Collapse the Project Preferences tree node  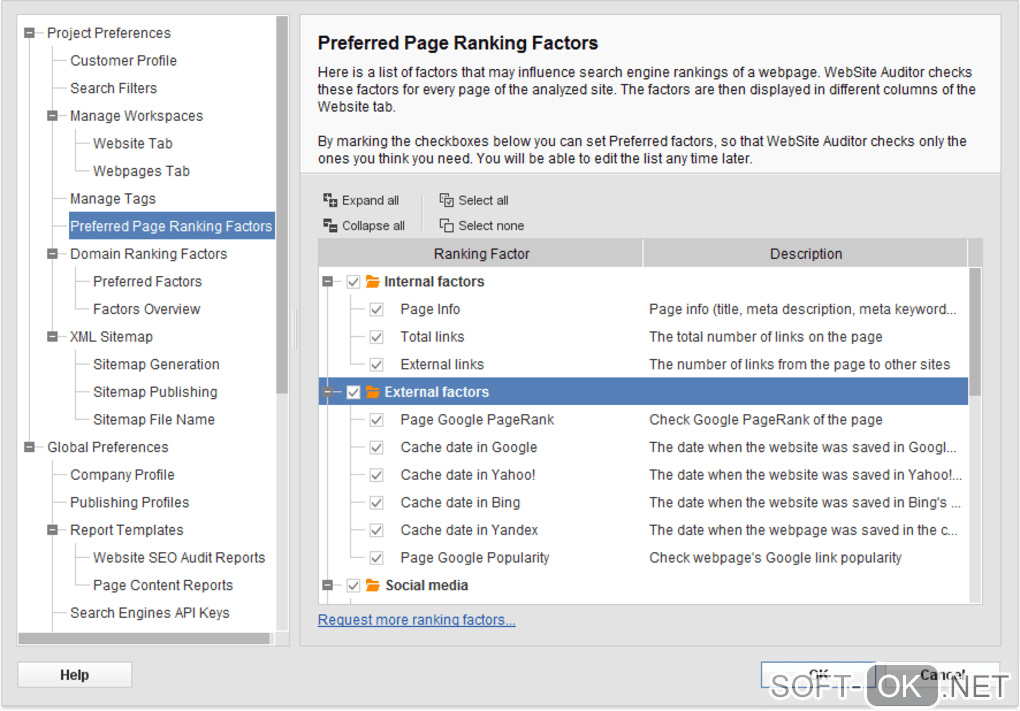[x=29, y=33]
